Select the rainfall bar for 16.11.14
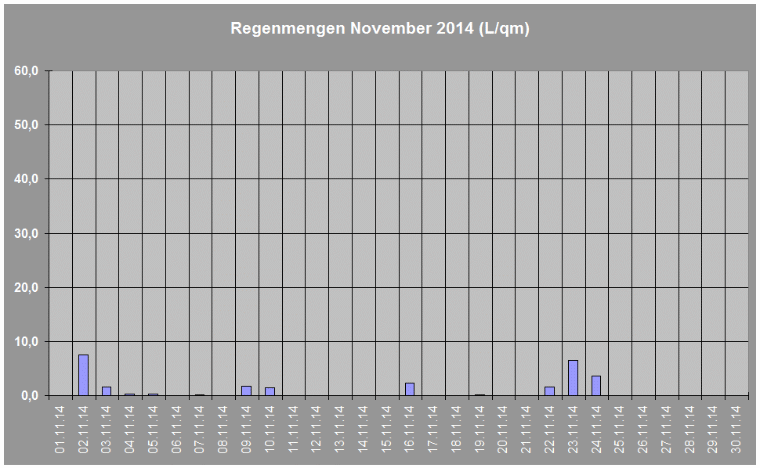The width and height of the screenshot is (760, 468). pos(410,389)
